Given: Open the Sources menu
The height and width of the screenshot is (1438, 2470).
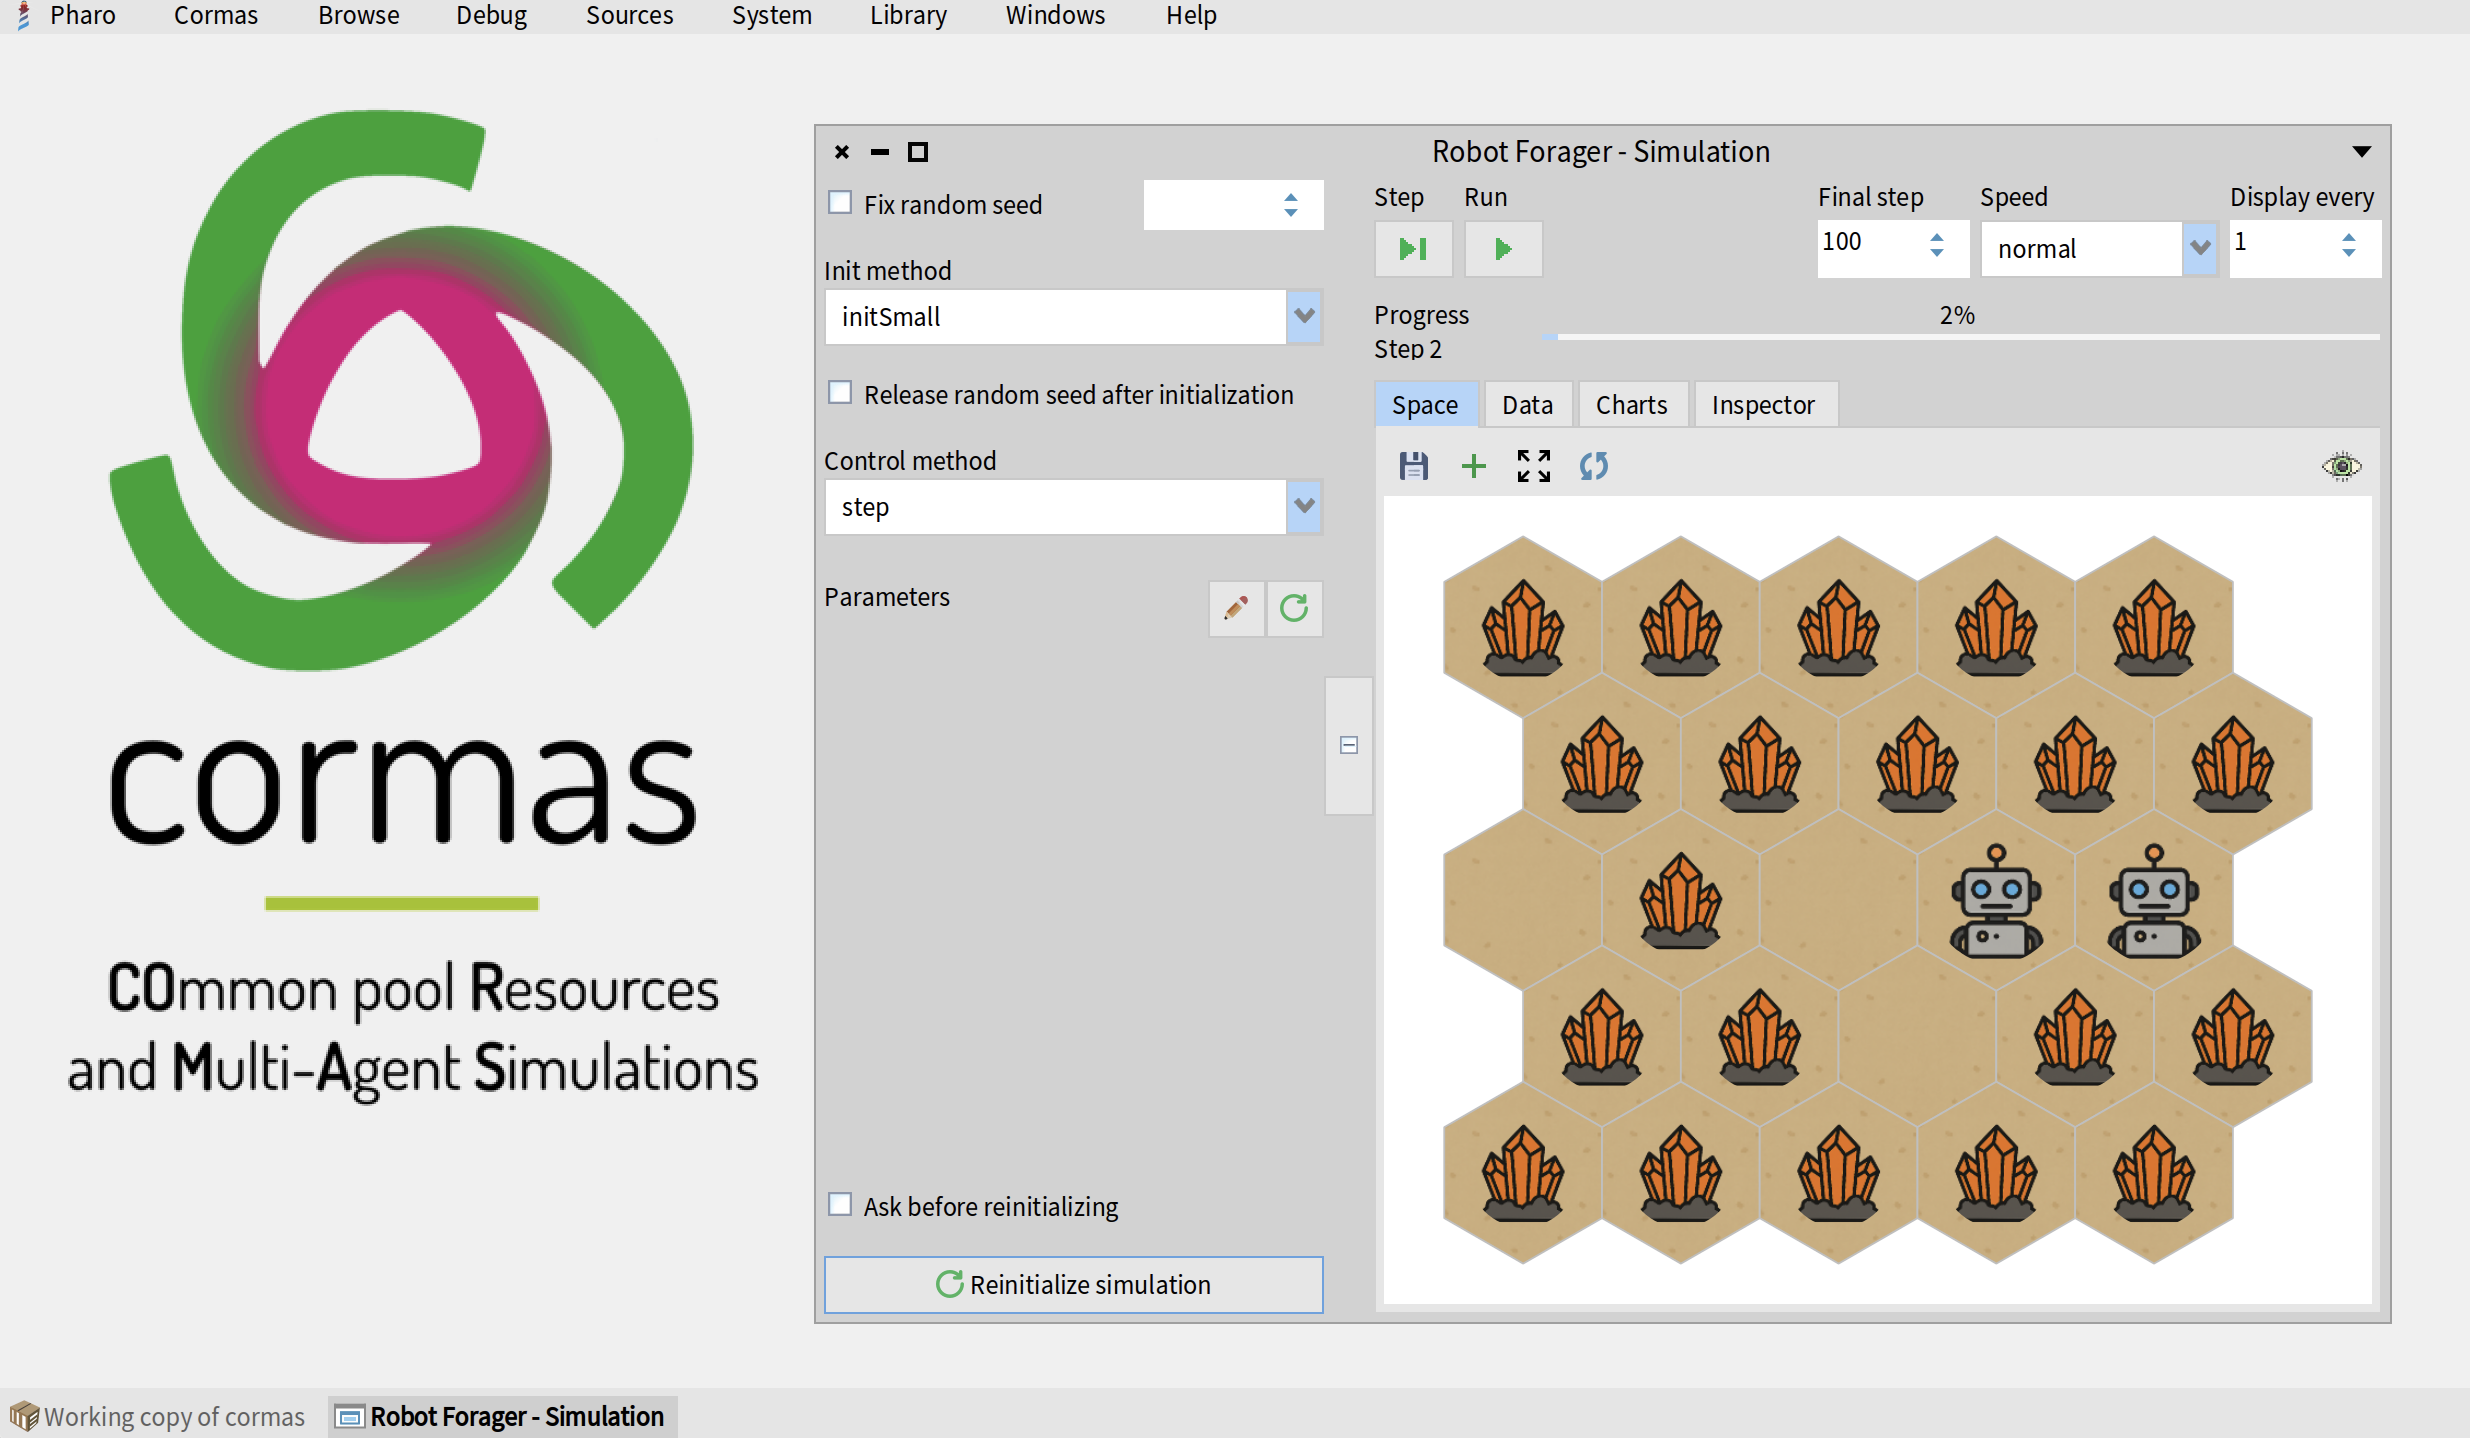Looking at the screenshot, I should click(x=629, y=15).
